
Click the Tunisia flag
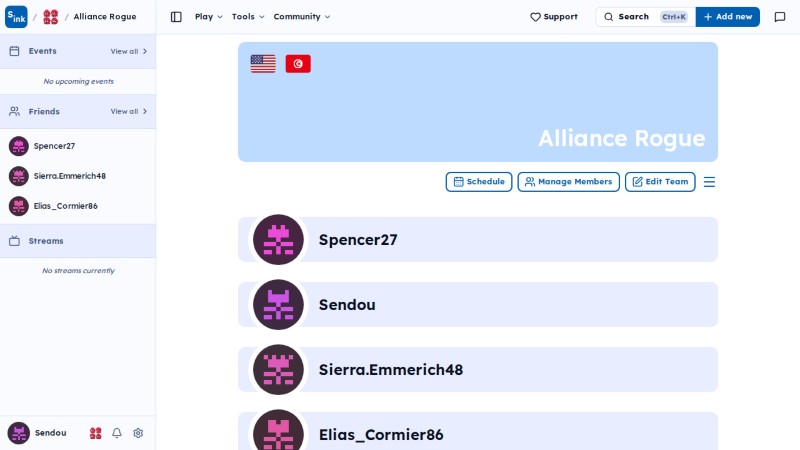tap(298, 64)
